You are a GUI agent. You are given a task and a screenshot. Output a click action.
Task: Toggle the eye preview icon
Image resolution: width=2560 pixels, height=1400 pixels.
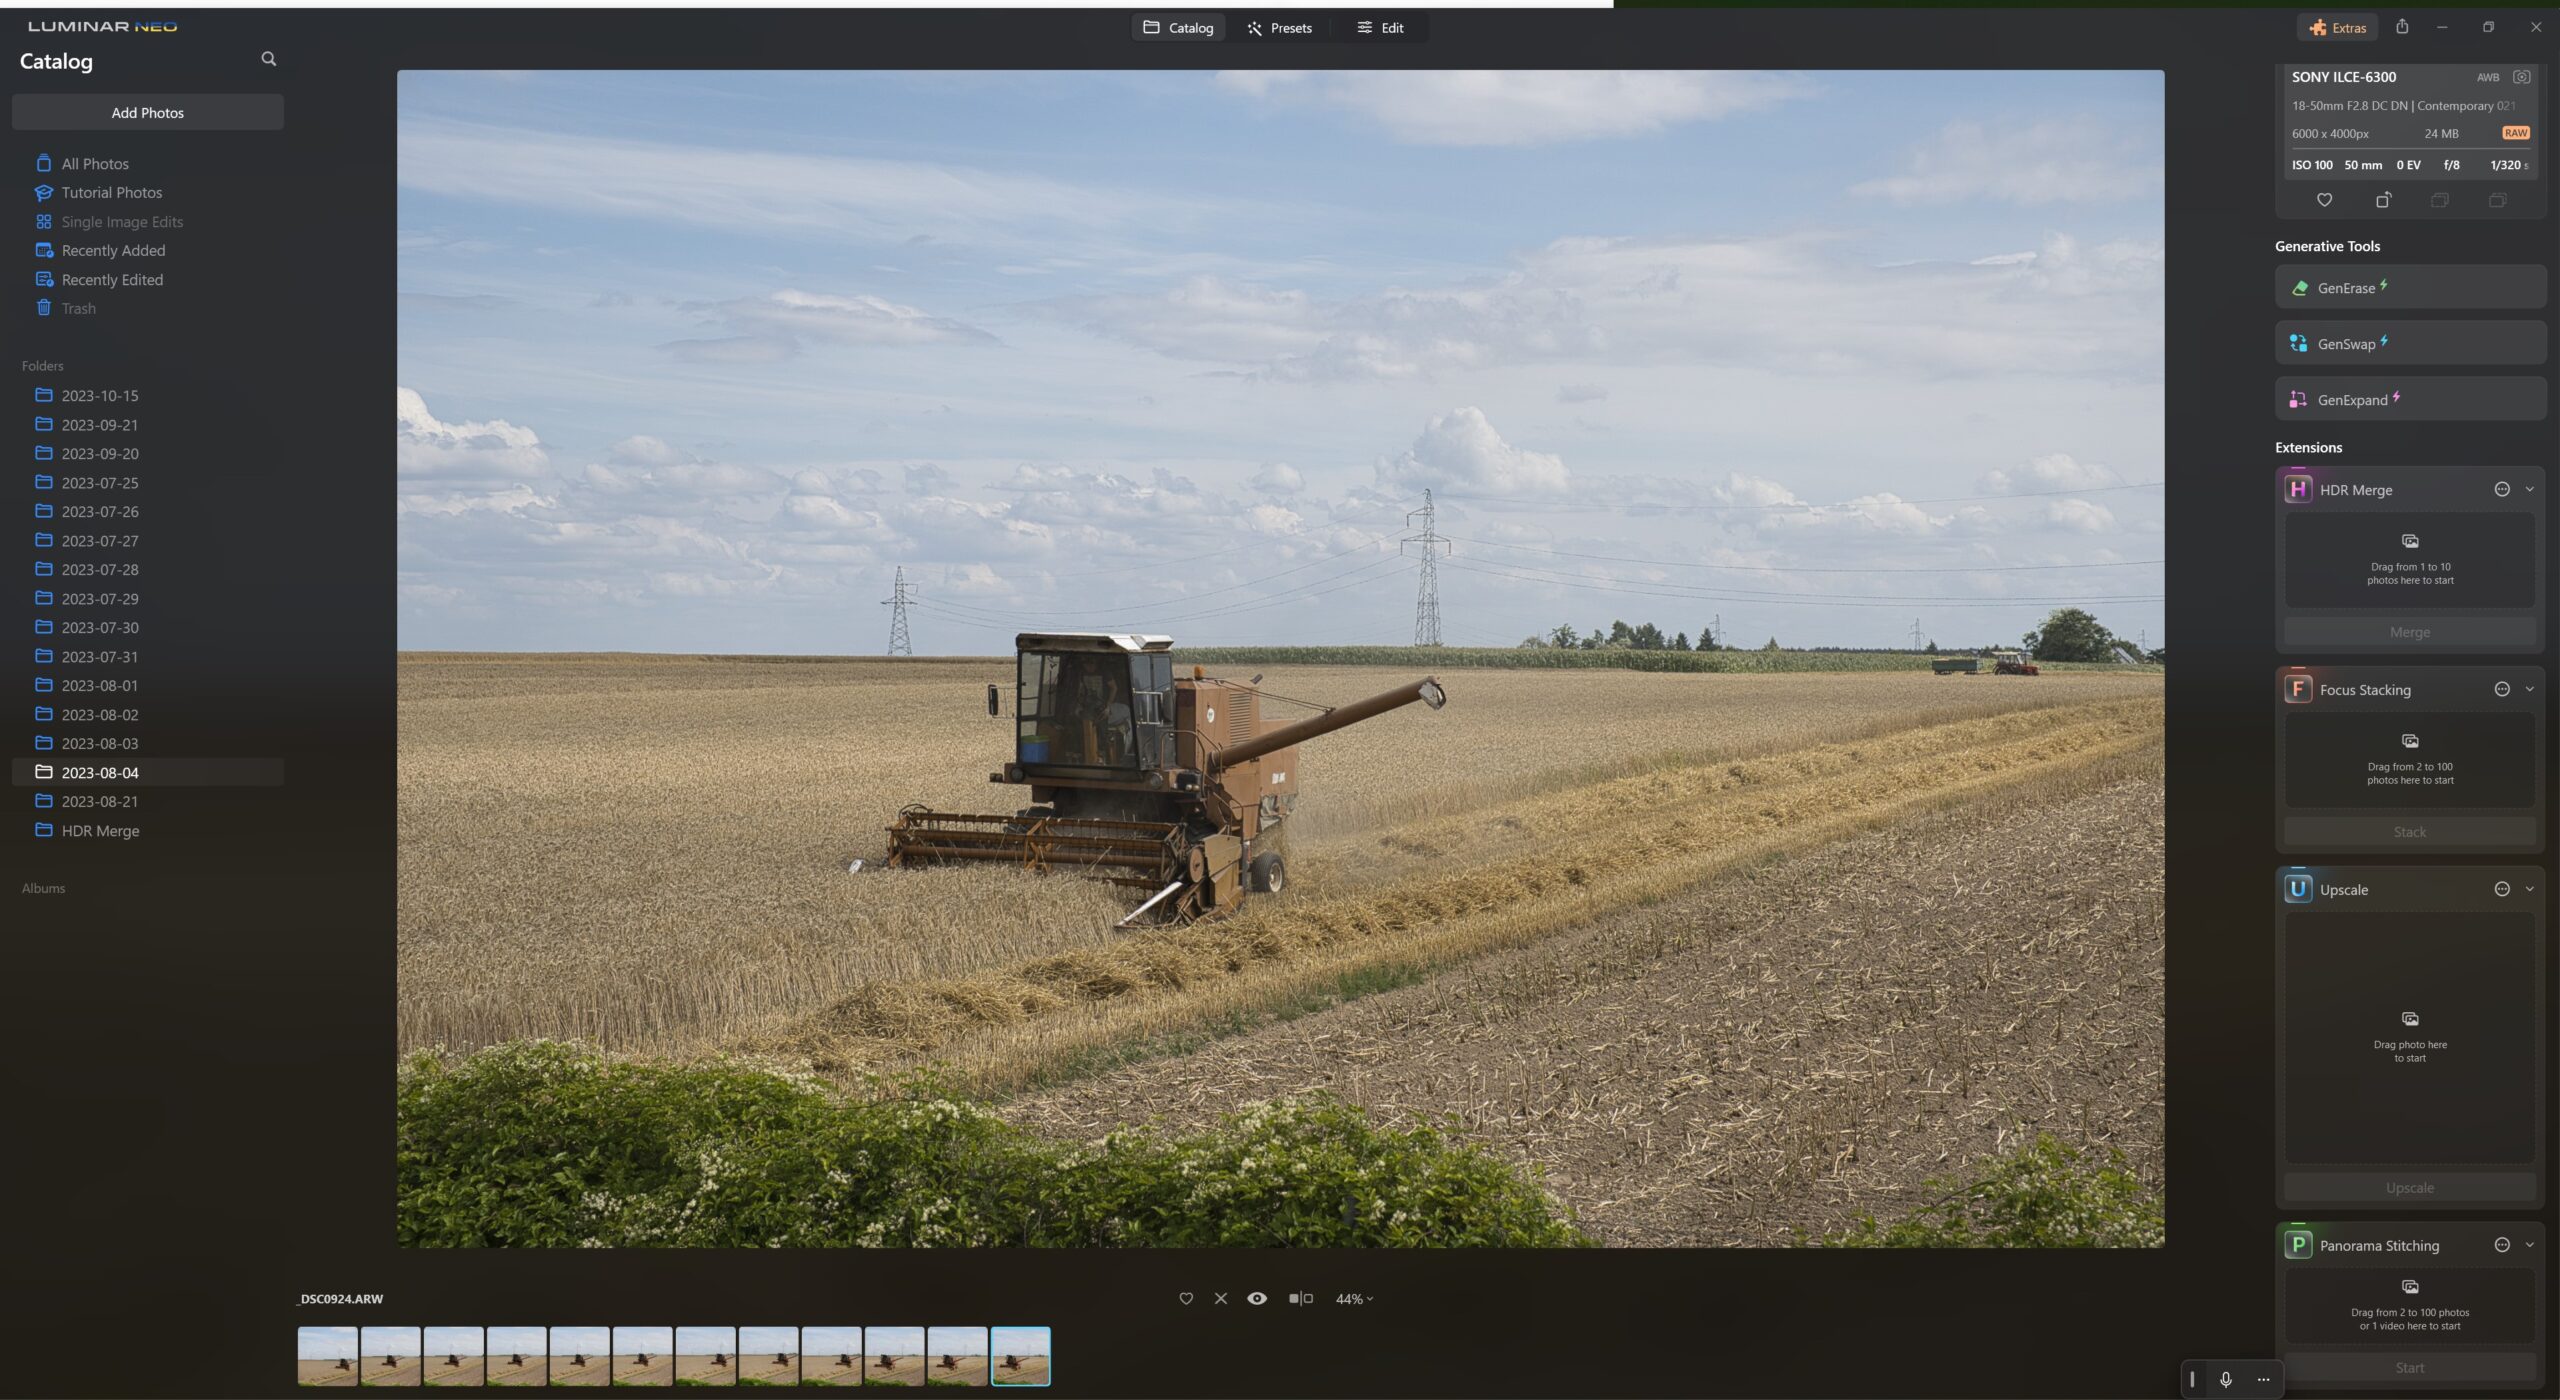click(1257, 1298)
